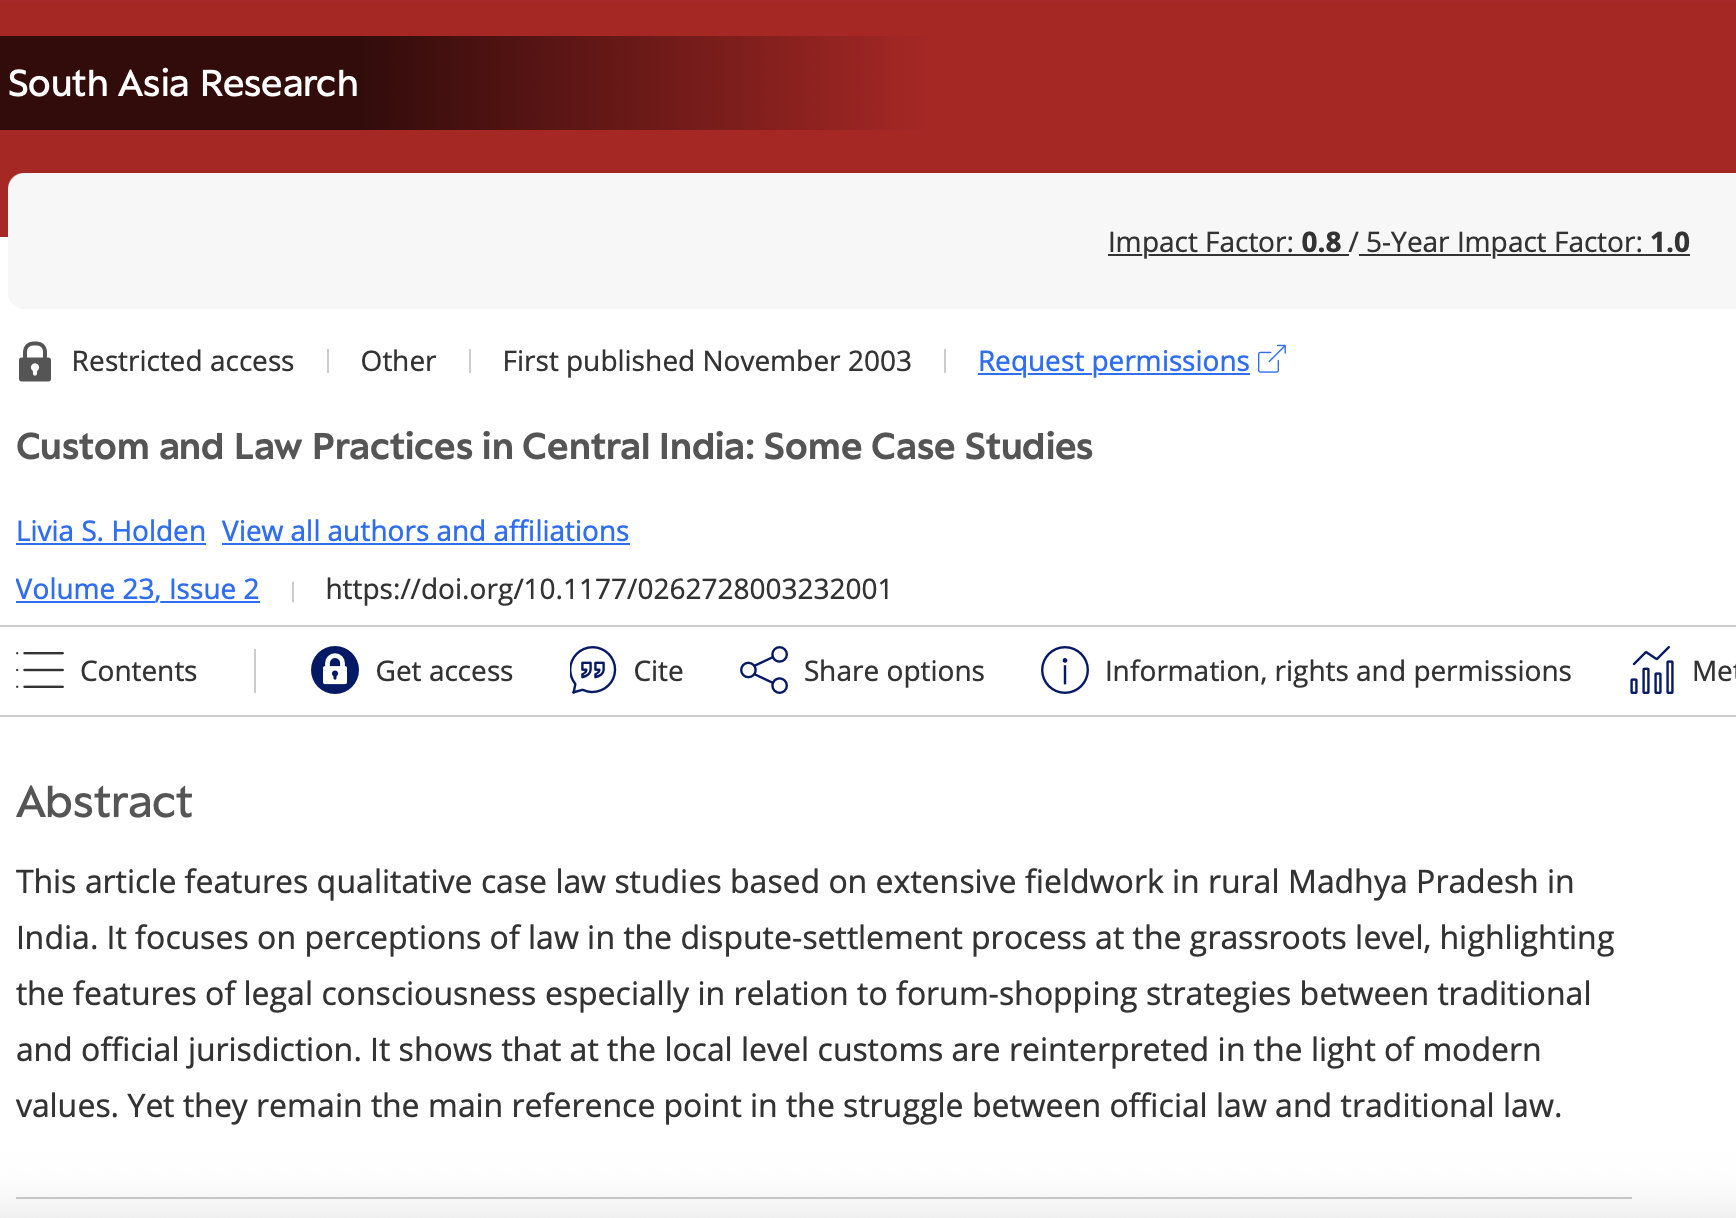This screenshot has width=1736, height=1218.
Task: Click the Cite quotation bubble icon
Action: click(x=592, y=670)
